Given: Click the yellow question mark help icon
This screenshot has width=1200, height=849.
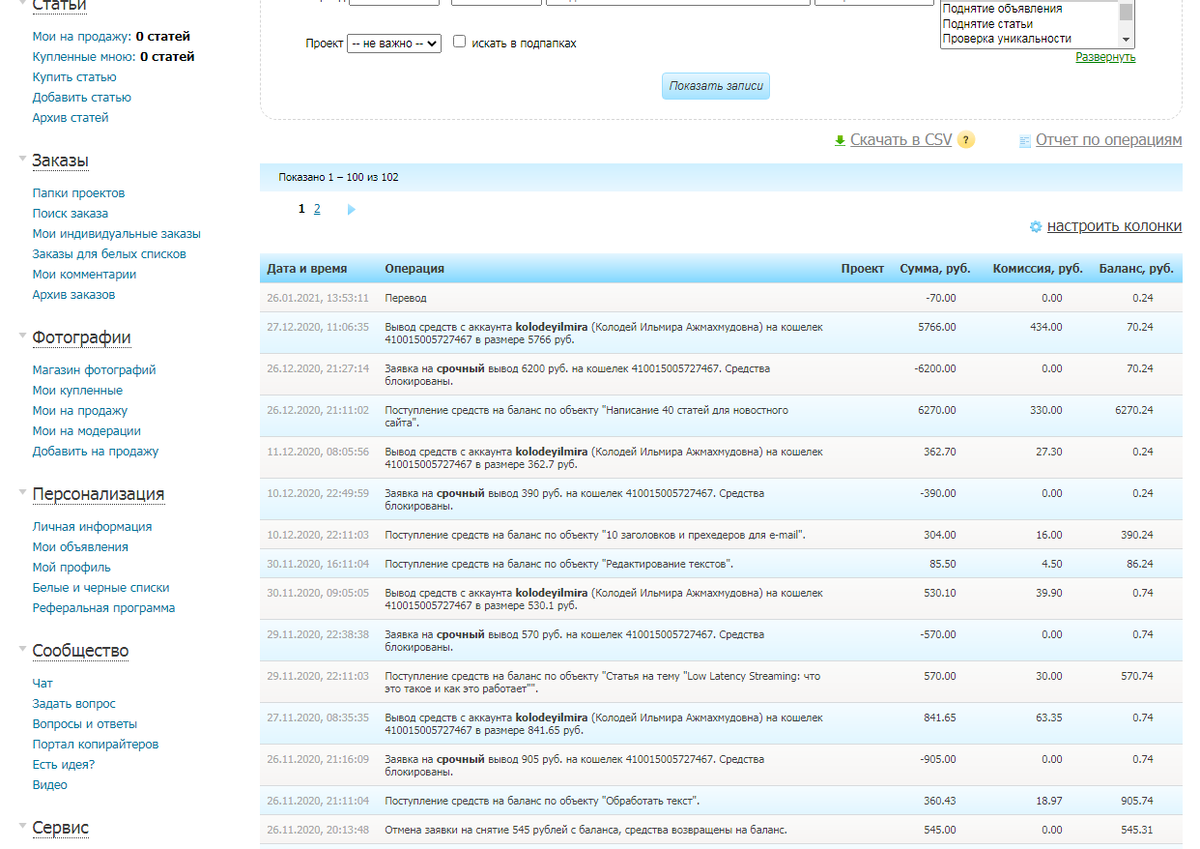Looking at the screenshot, I should 966,140.
